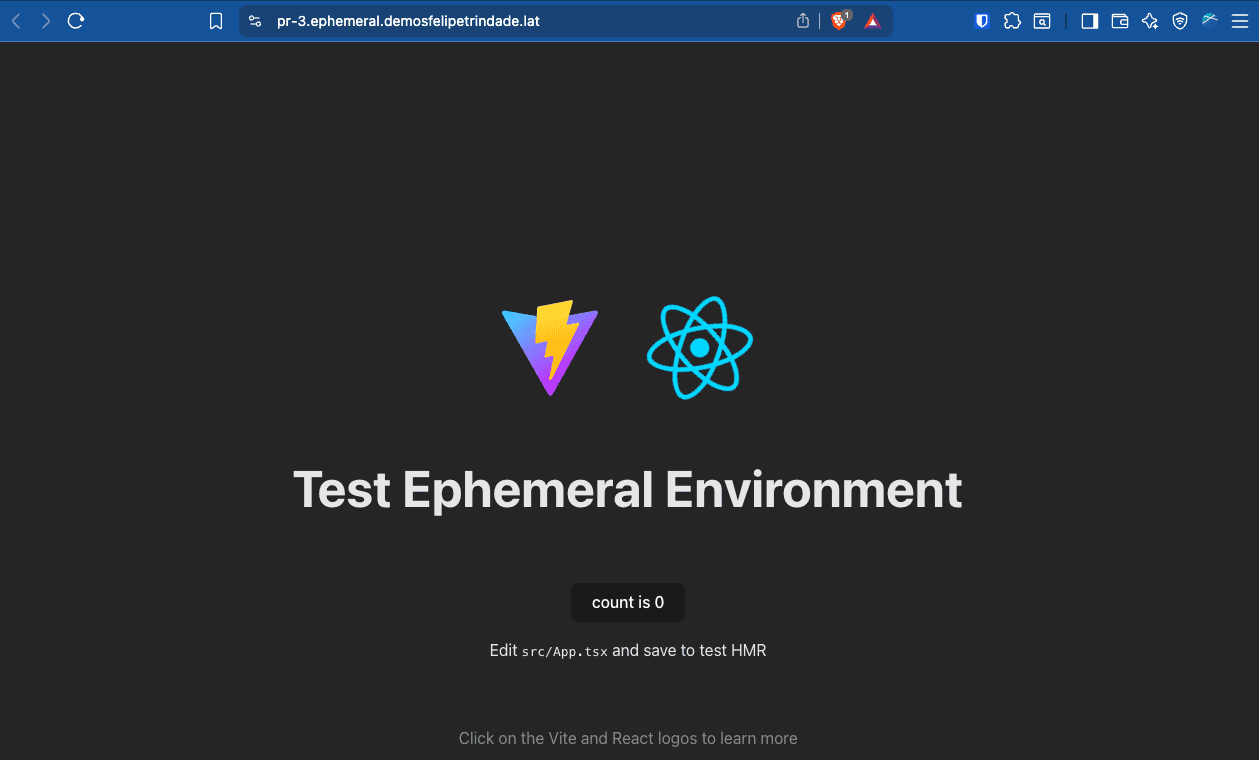Bookmark this page
The height and width of the screenshot is (760, 1259).
(216, 21)
